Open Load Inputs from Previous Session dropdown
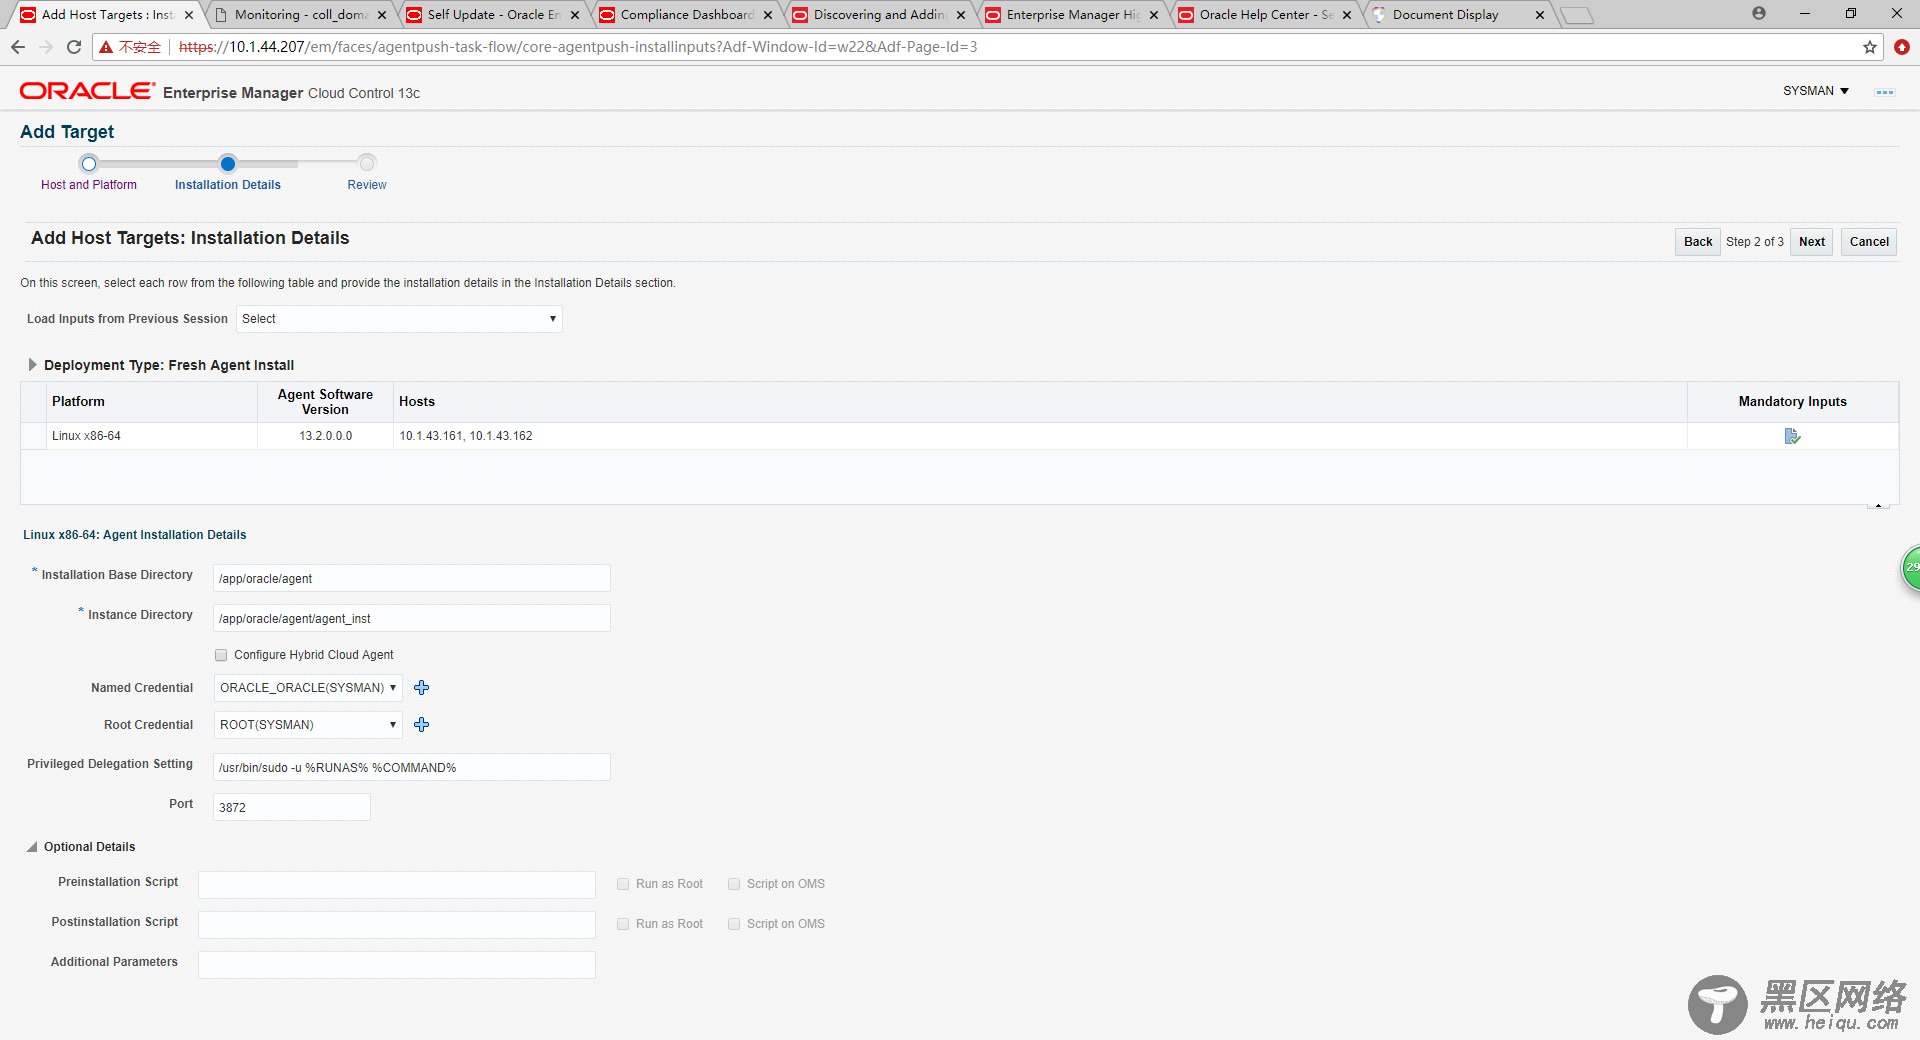Screen dimensions: 1920x1040 point(399,319)
